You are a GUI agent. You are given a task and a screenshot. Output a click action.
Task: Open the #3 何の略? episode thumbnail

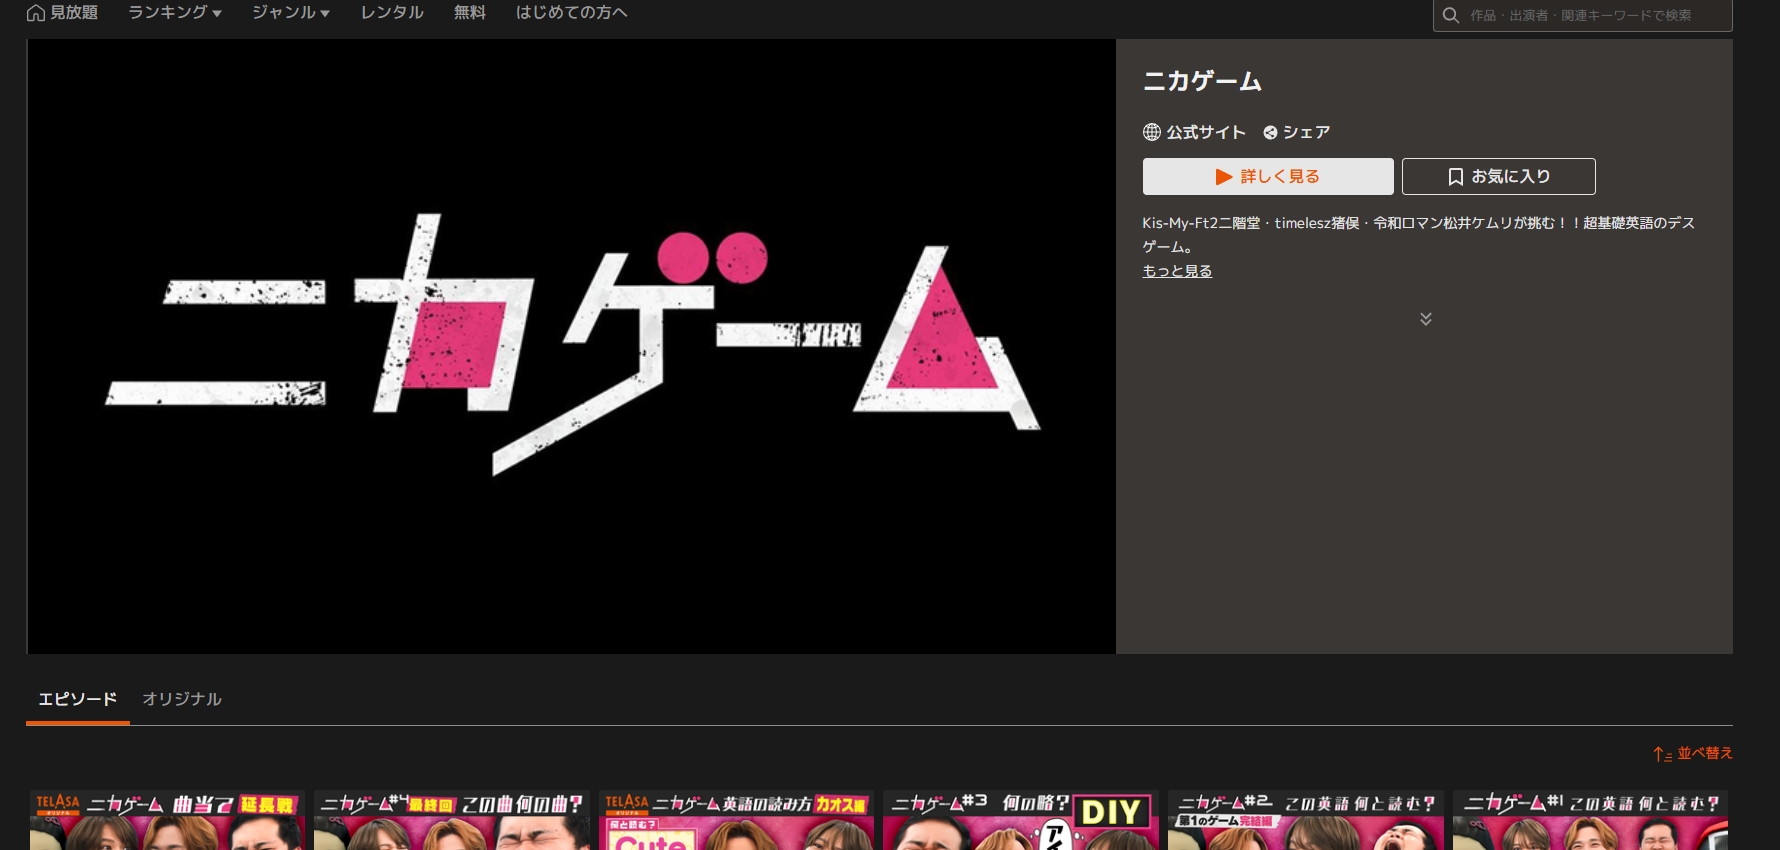pos(1021,820)
